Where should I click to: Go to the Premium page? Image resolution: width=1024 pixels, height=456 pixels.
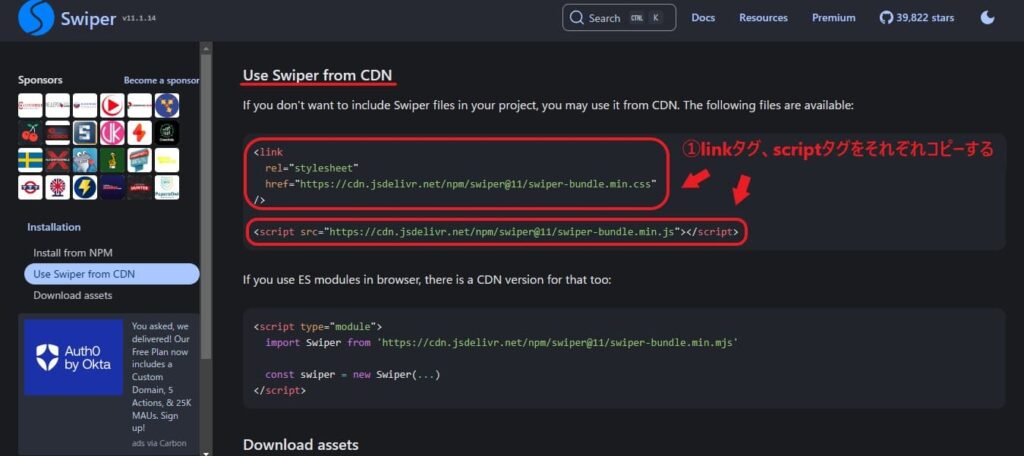tap(833, 18)
